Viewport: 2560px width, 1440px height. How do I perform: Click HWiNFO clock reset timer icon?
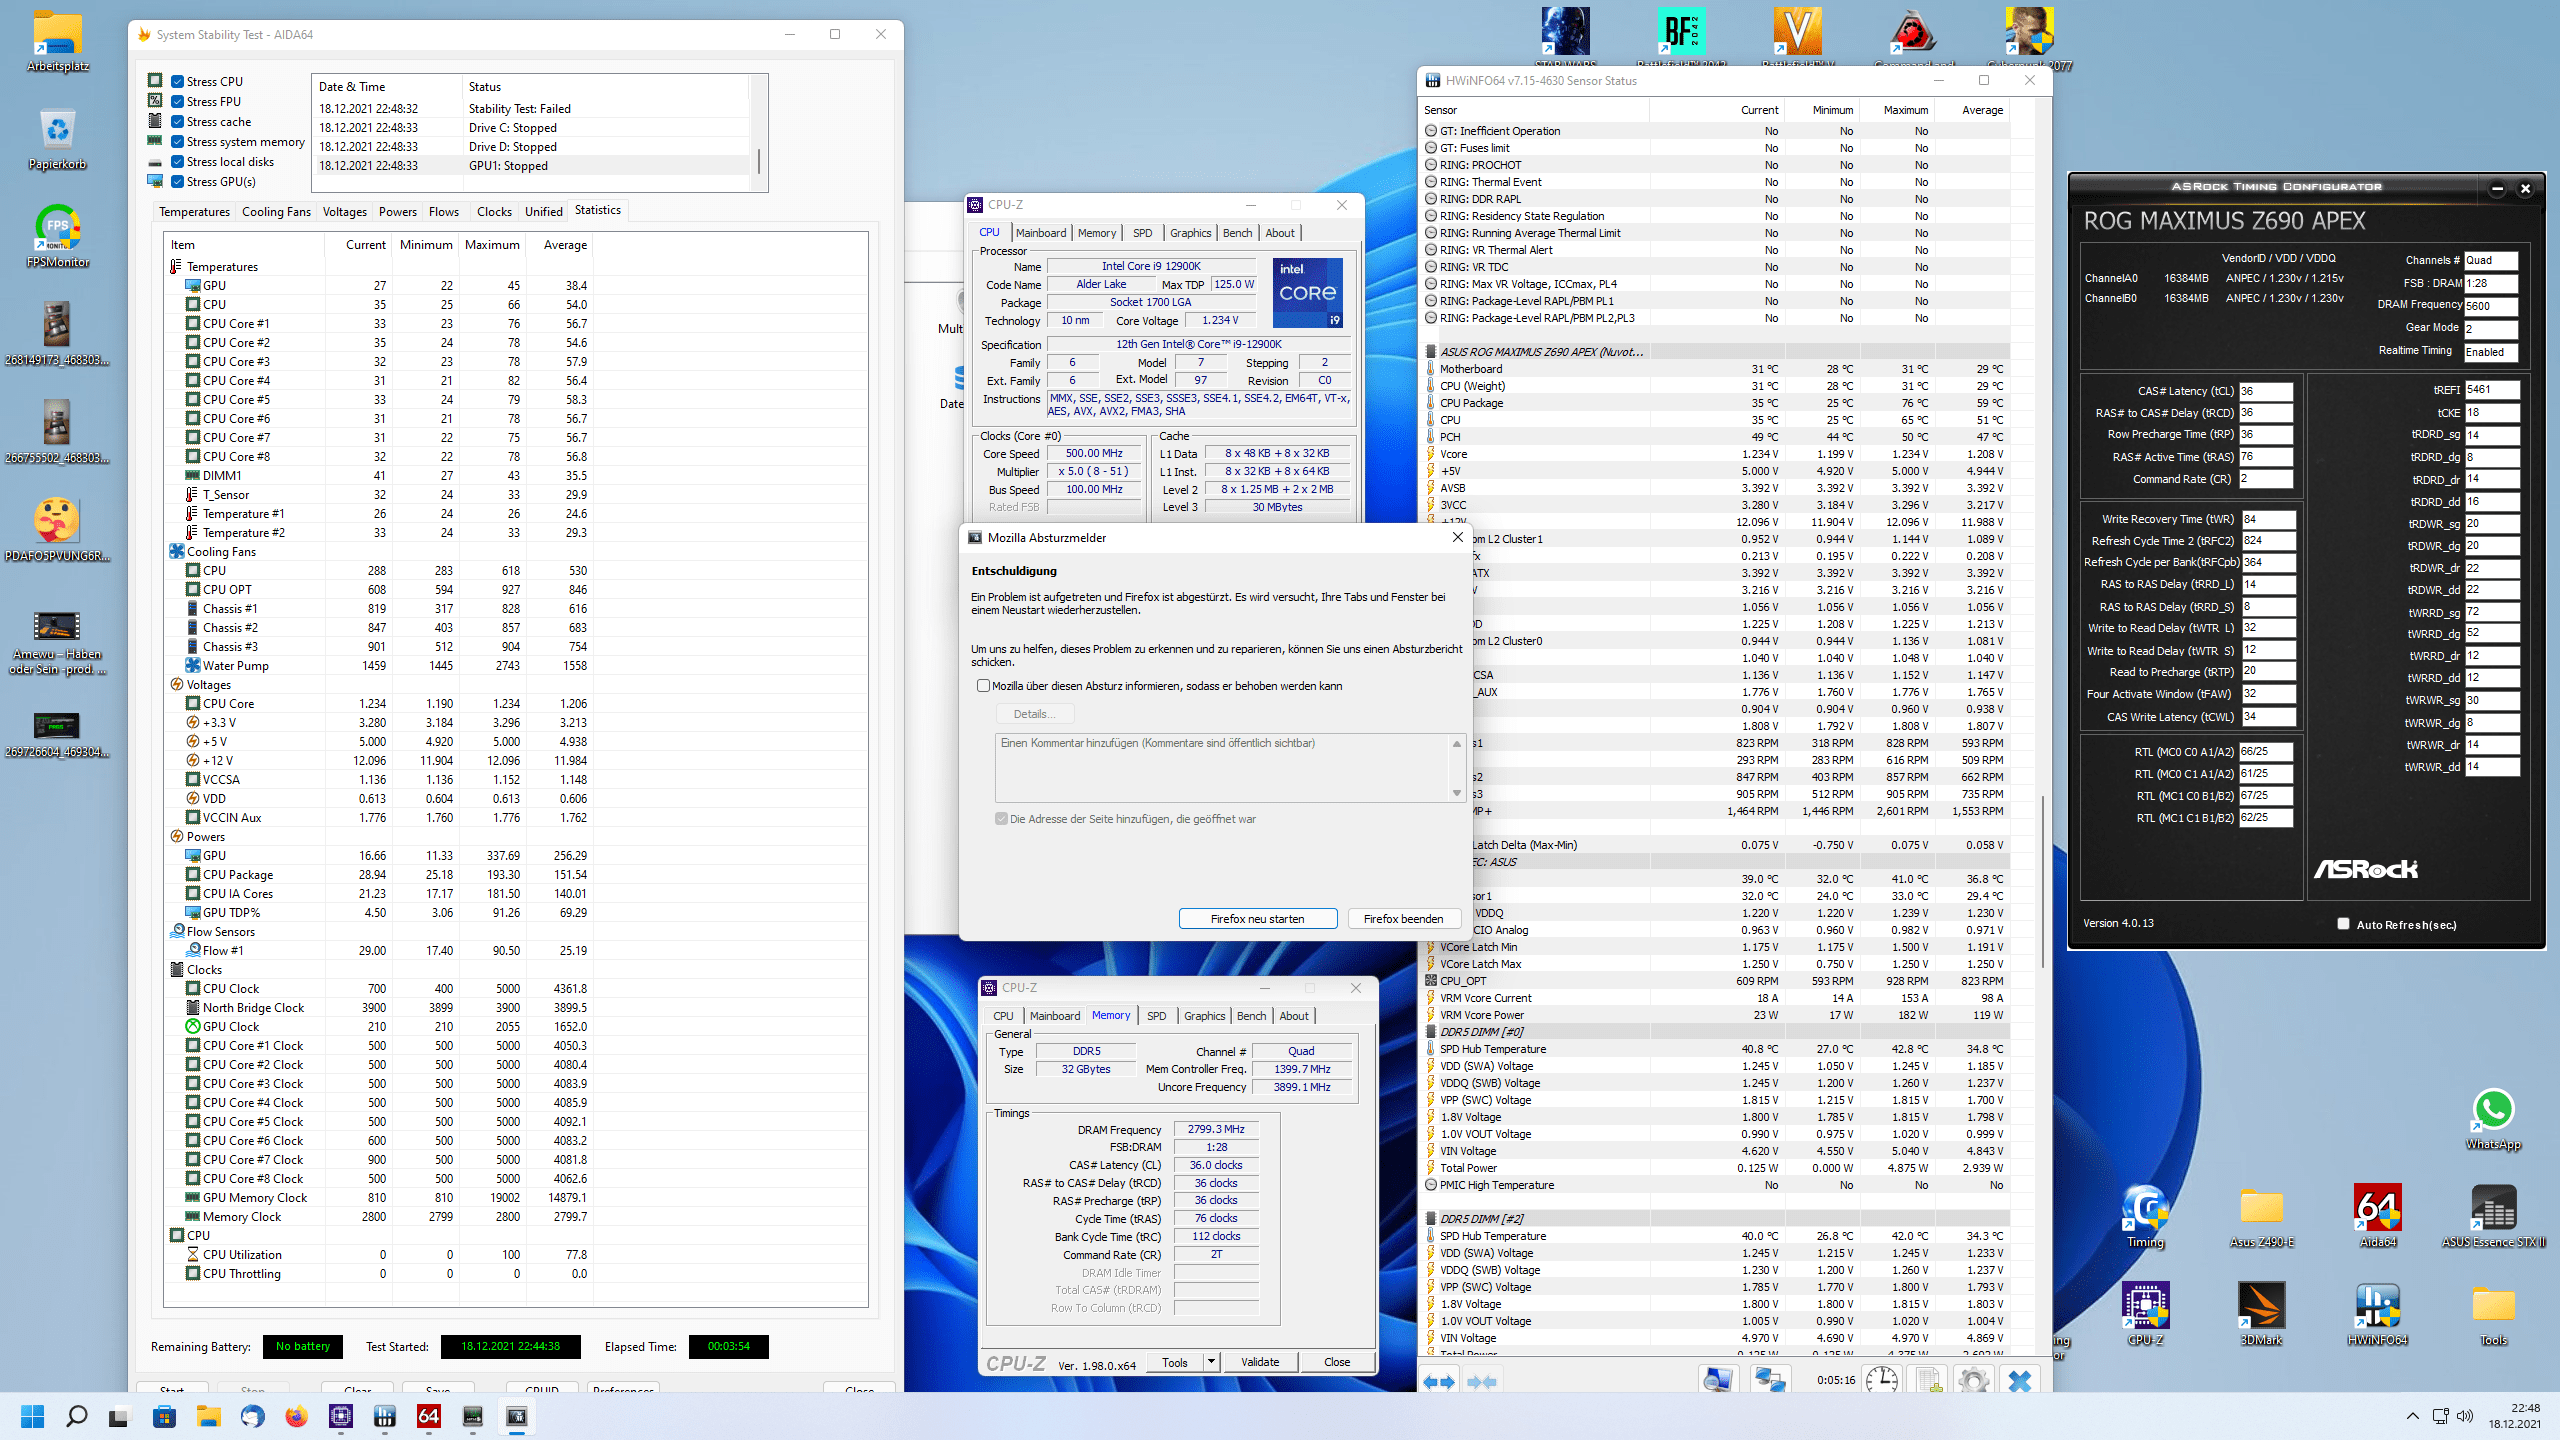(x=1882, y=1381)
